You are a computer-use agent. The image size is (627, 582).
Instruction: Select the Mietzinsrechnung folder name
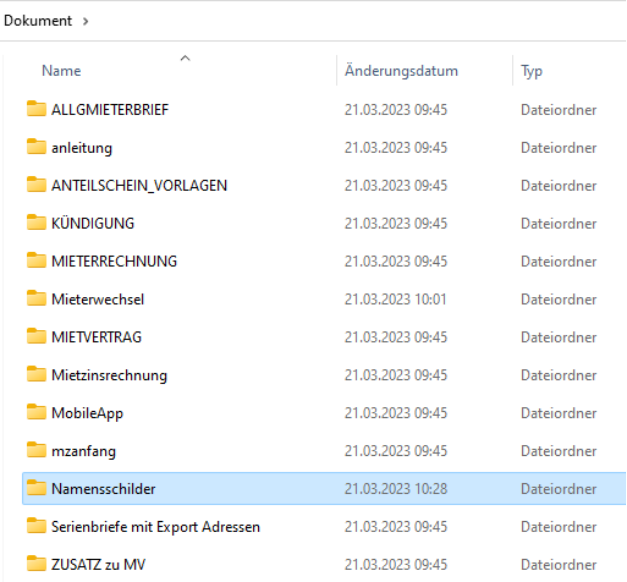click(x=109, y=376)
